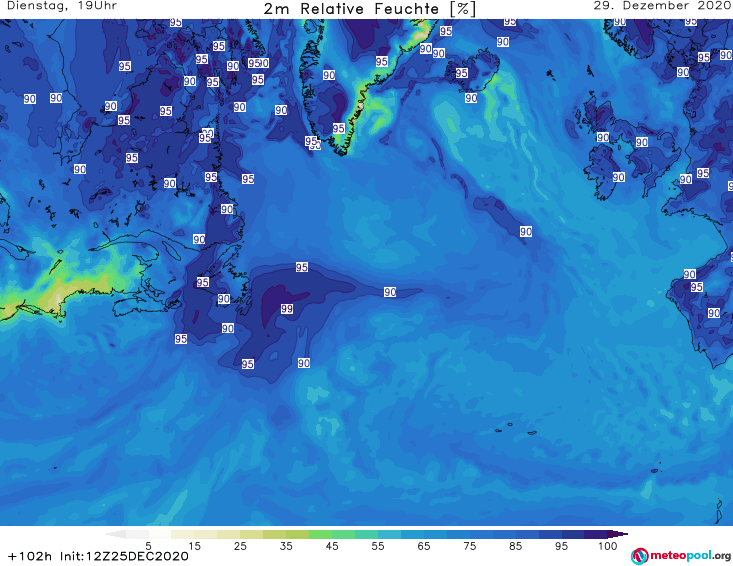The height and width of the screenshot is (566, 733).
Task: Click the 90 contour label over Portugal
Action: click(713, 313)
